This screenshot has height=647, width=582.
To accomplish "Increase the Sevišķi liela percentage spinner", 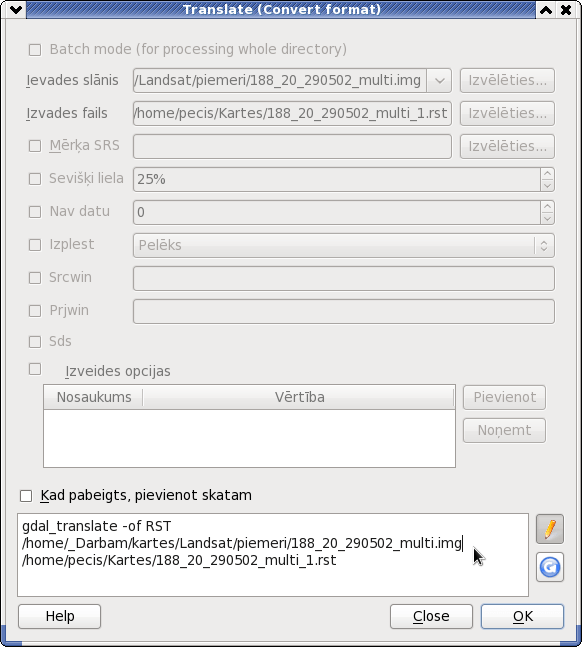I will 547,174.
